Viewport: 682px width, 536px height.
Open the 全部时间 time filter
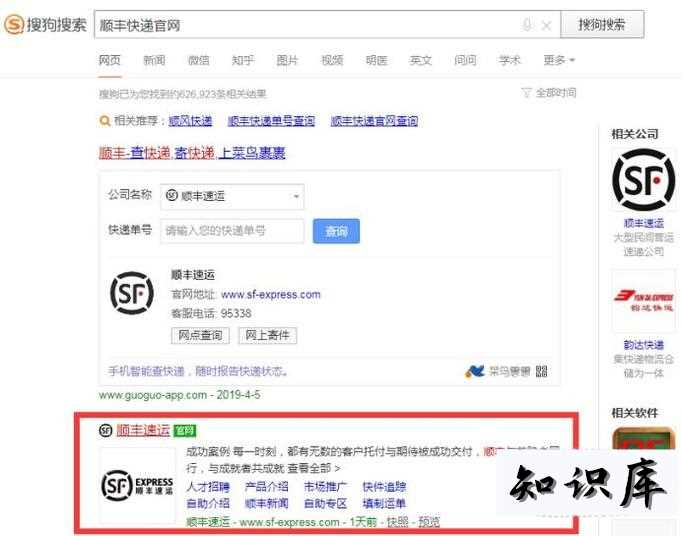click(x=556, y=93)
